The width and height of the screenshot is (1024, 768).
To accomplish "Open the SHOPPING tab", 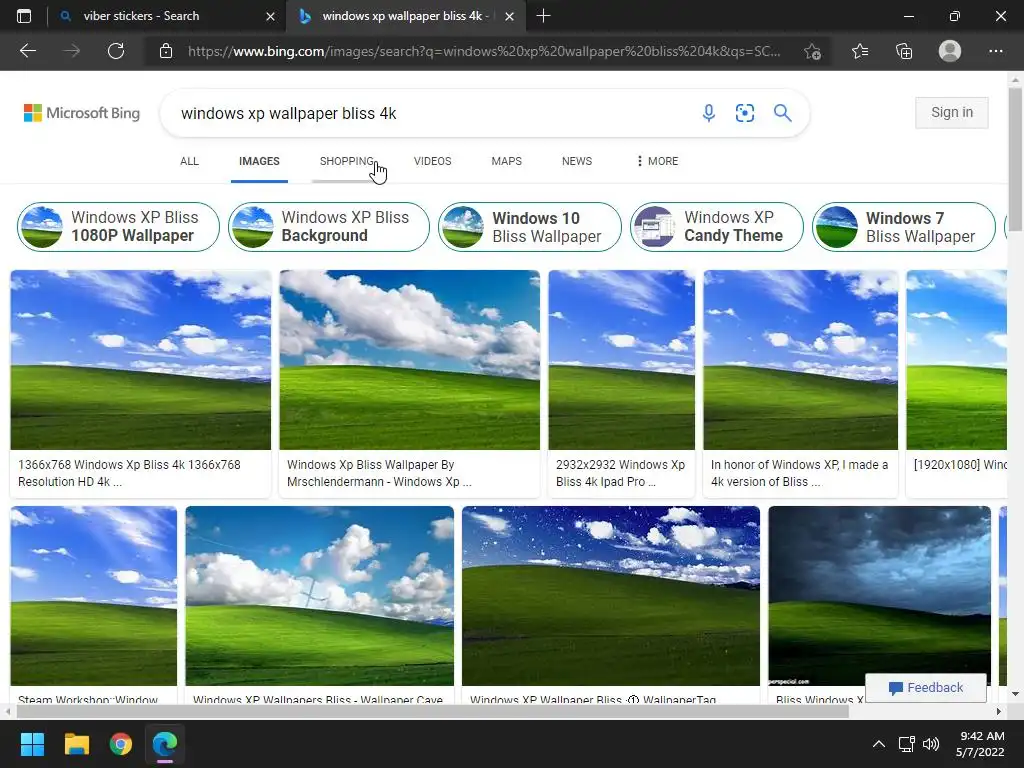I will [x=347, y=161].
